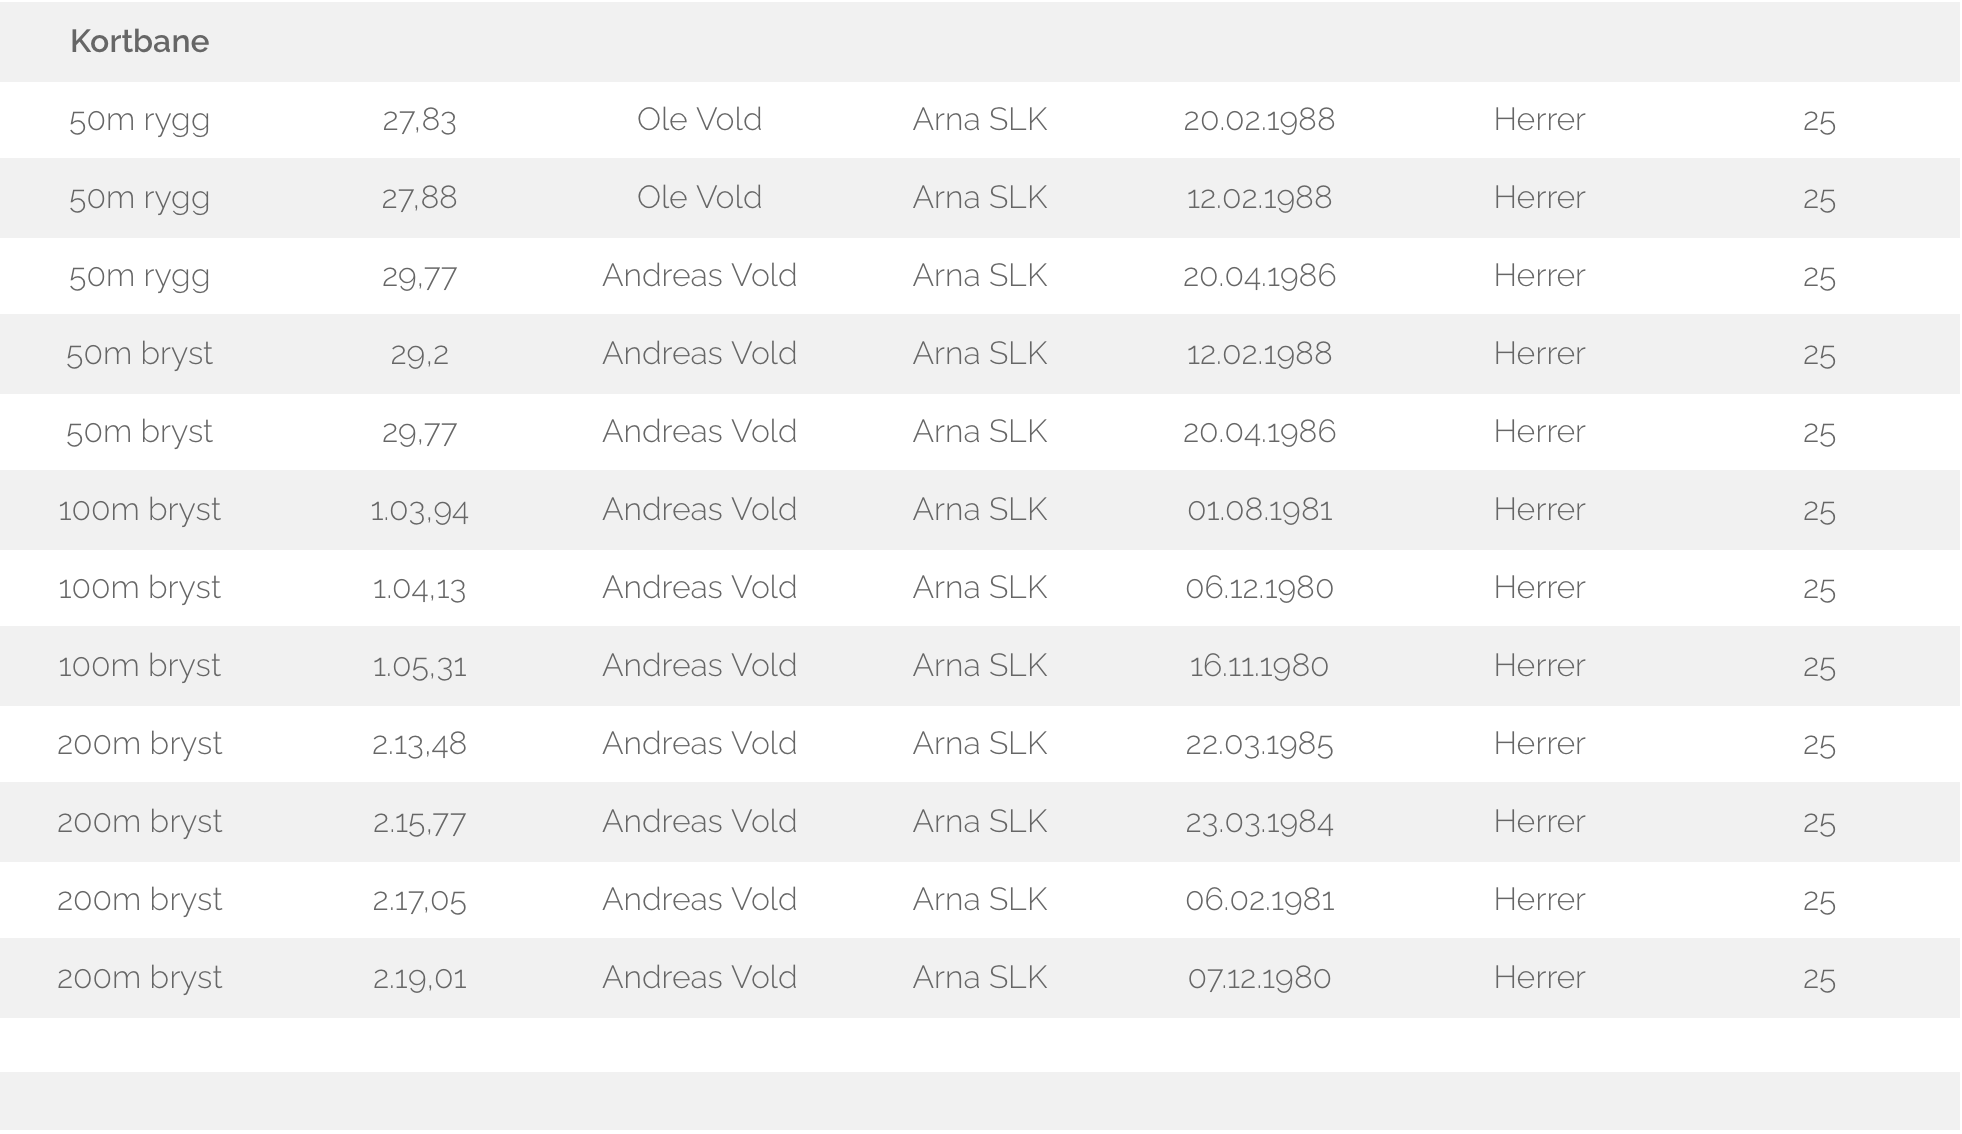Click the date 16.11.1980
This screenshot has height=1134, width=1962.
click(1259, 666)
